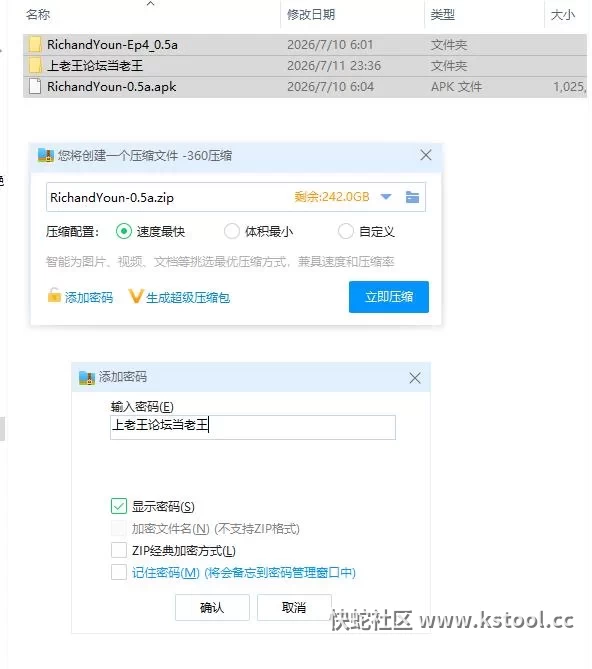Screen dimensions: 592x669
Task: Select the 体积最小 radio button
Action: (232, 232)
